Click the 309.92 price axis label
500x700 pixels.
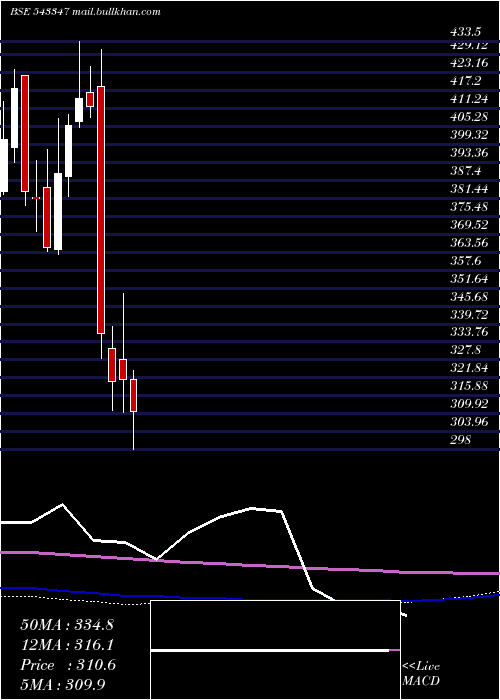[x=469, y=404]
